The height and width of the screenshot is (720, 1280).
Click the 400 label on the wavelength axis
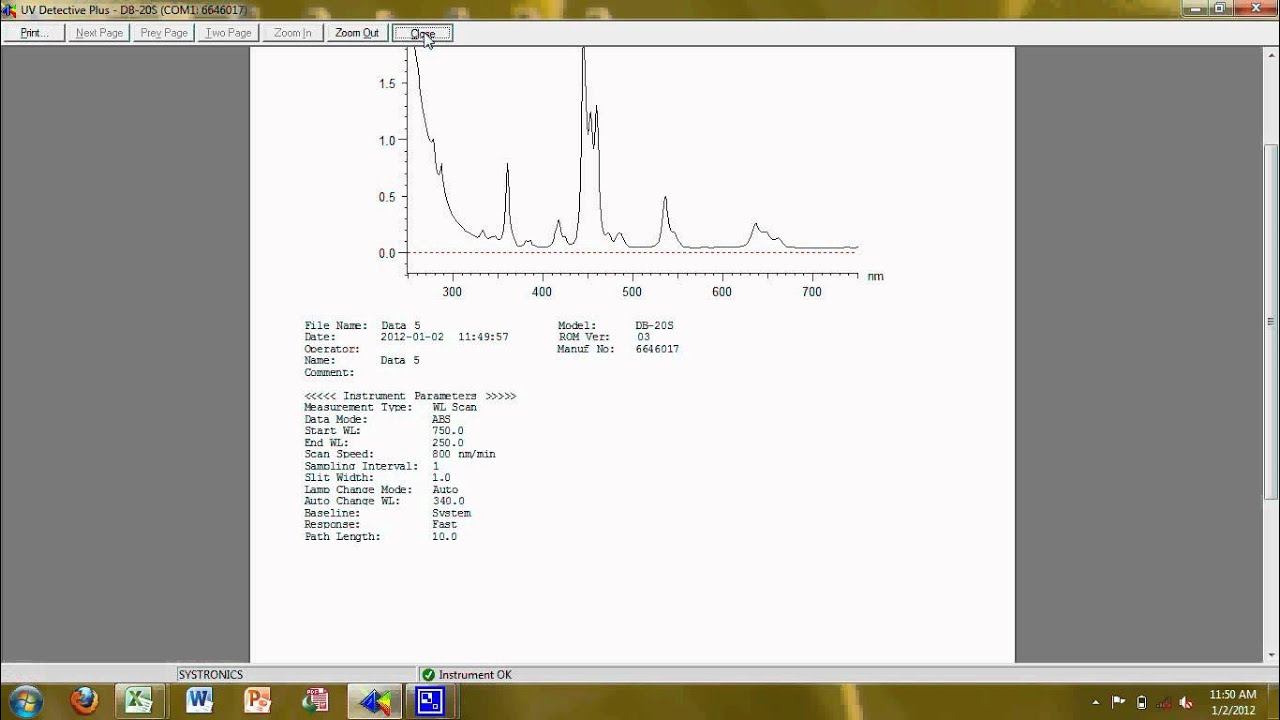[x=542, y=292]
